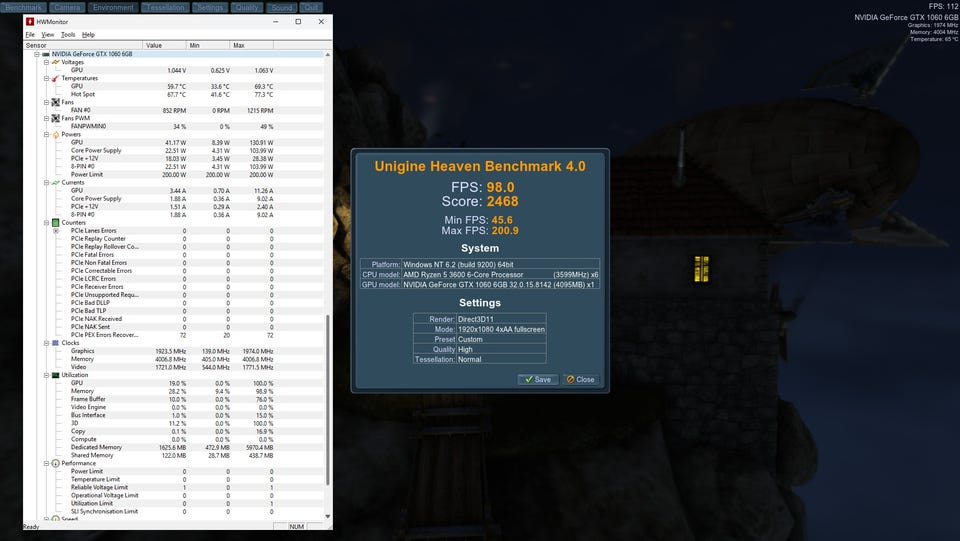
Task: Click the Sensor column header
Action: coord(83,45)
